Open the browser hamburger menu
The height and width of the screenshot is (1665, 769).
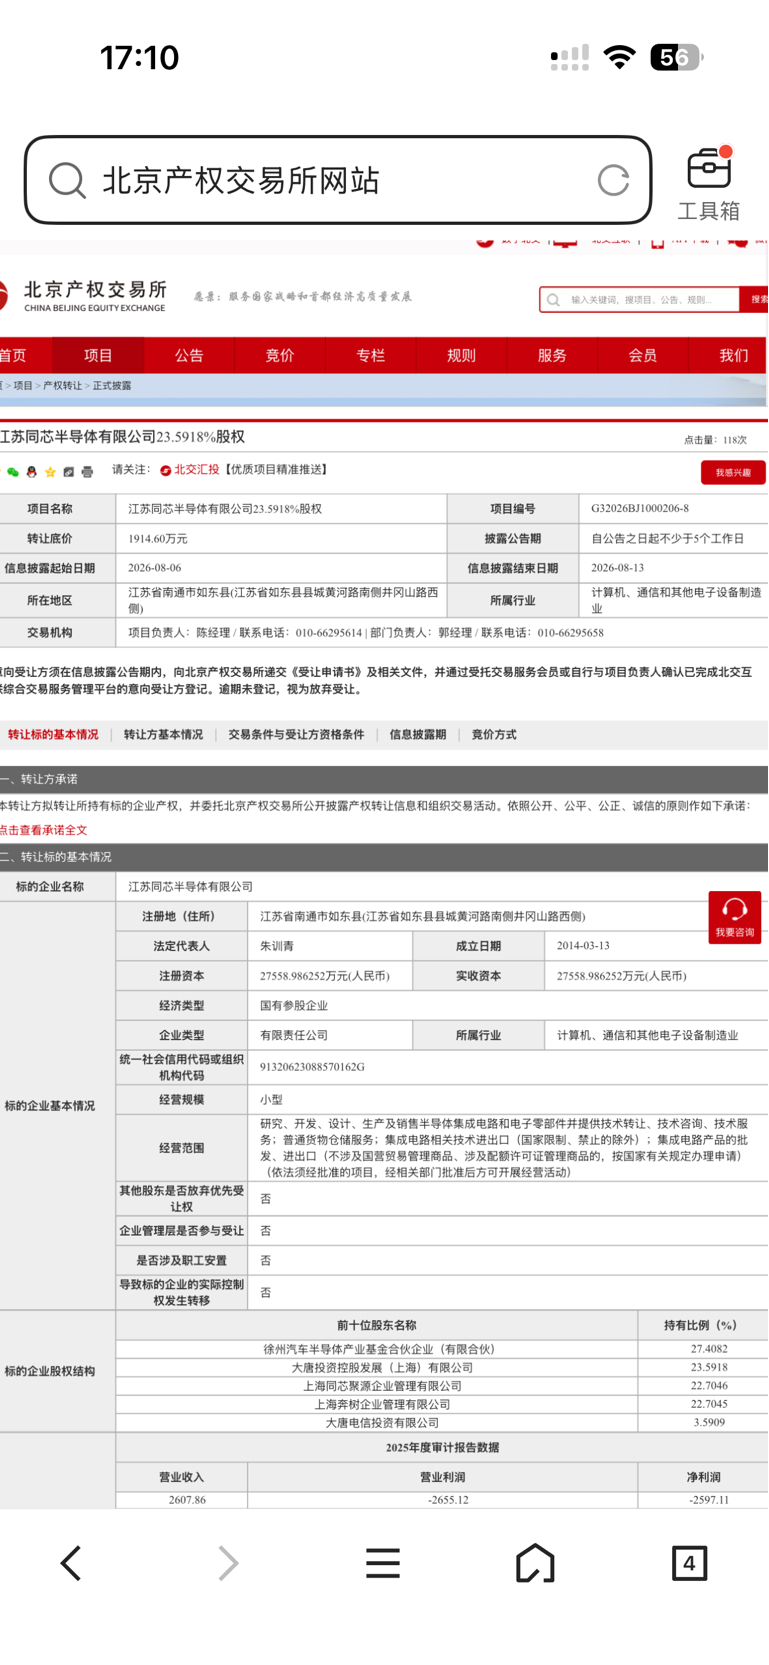pos(383,1563)
